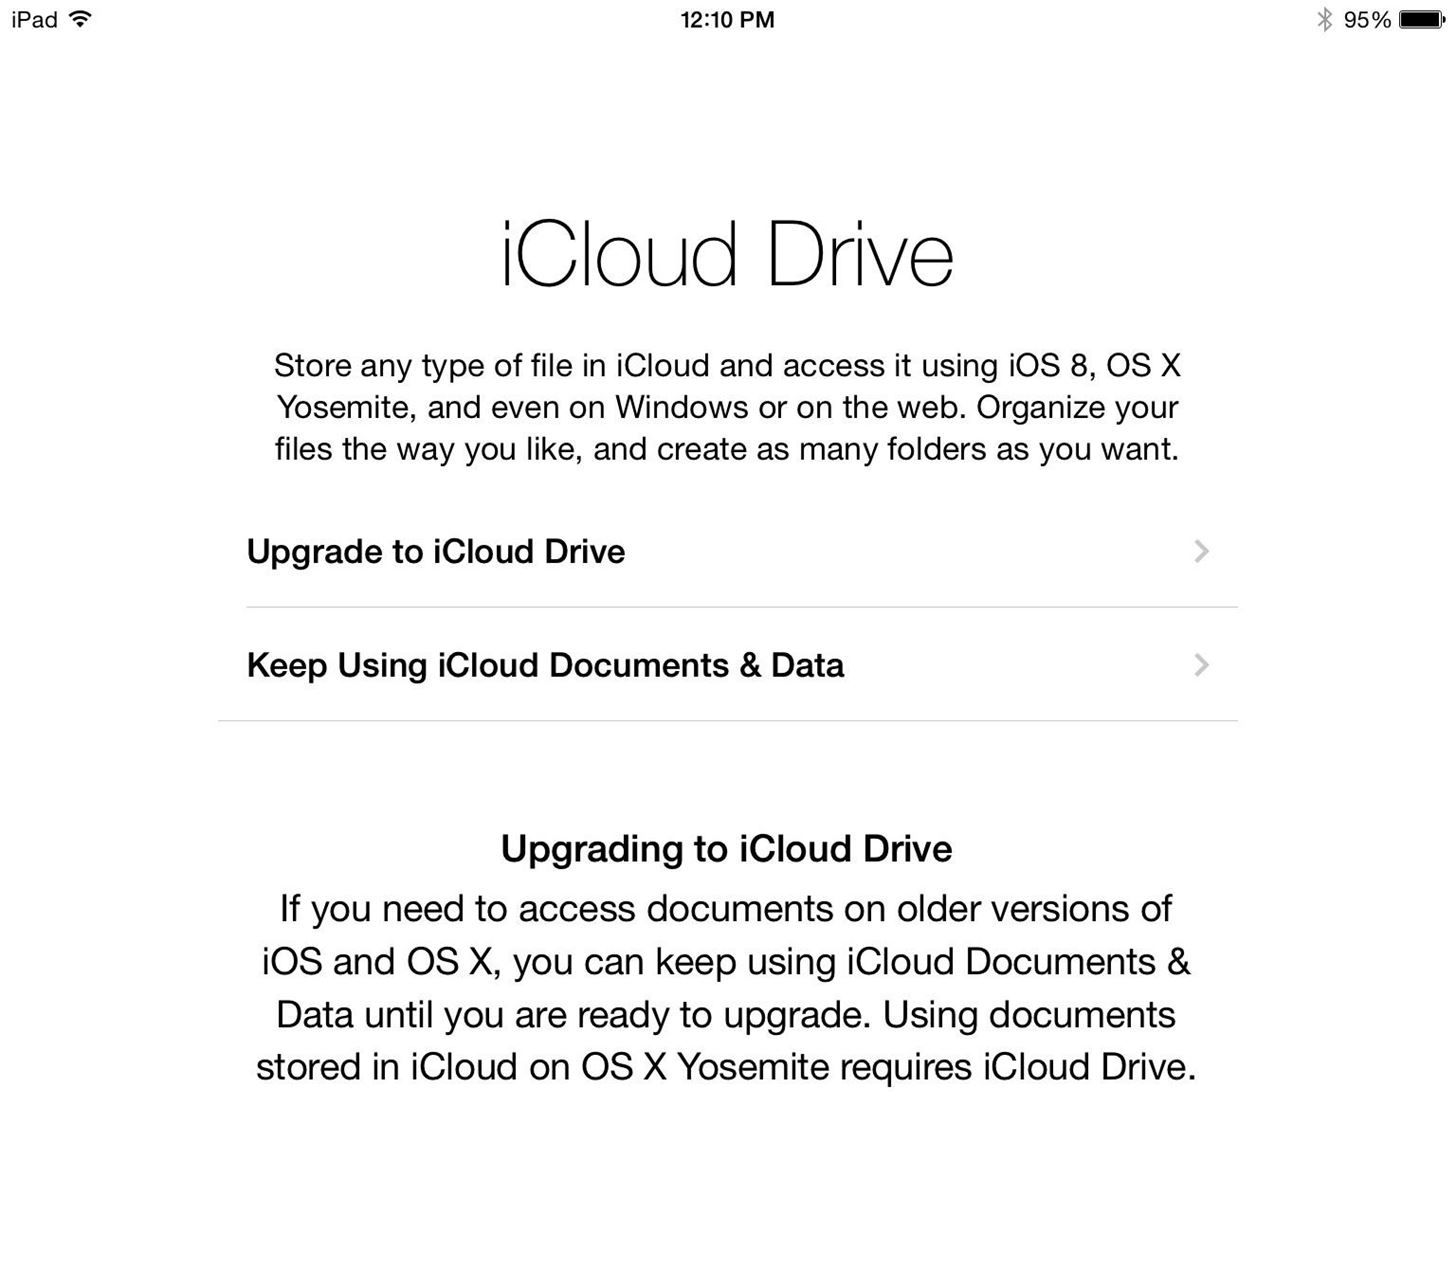Tap the Bluetooth icon near the battery
This screenshot has height=1287, width=1456.
1326,18
